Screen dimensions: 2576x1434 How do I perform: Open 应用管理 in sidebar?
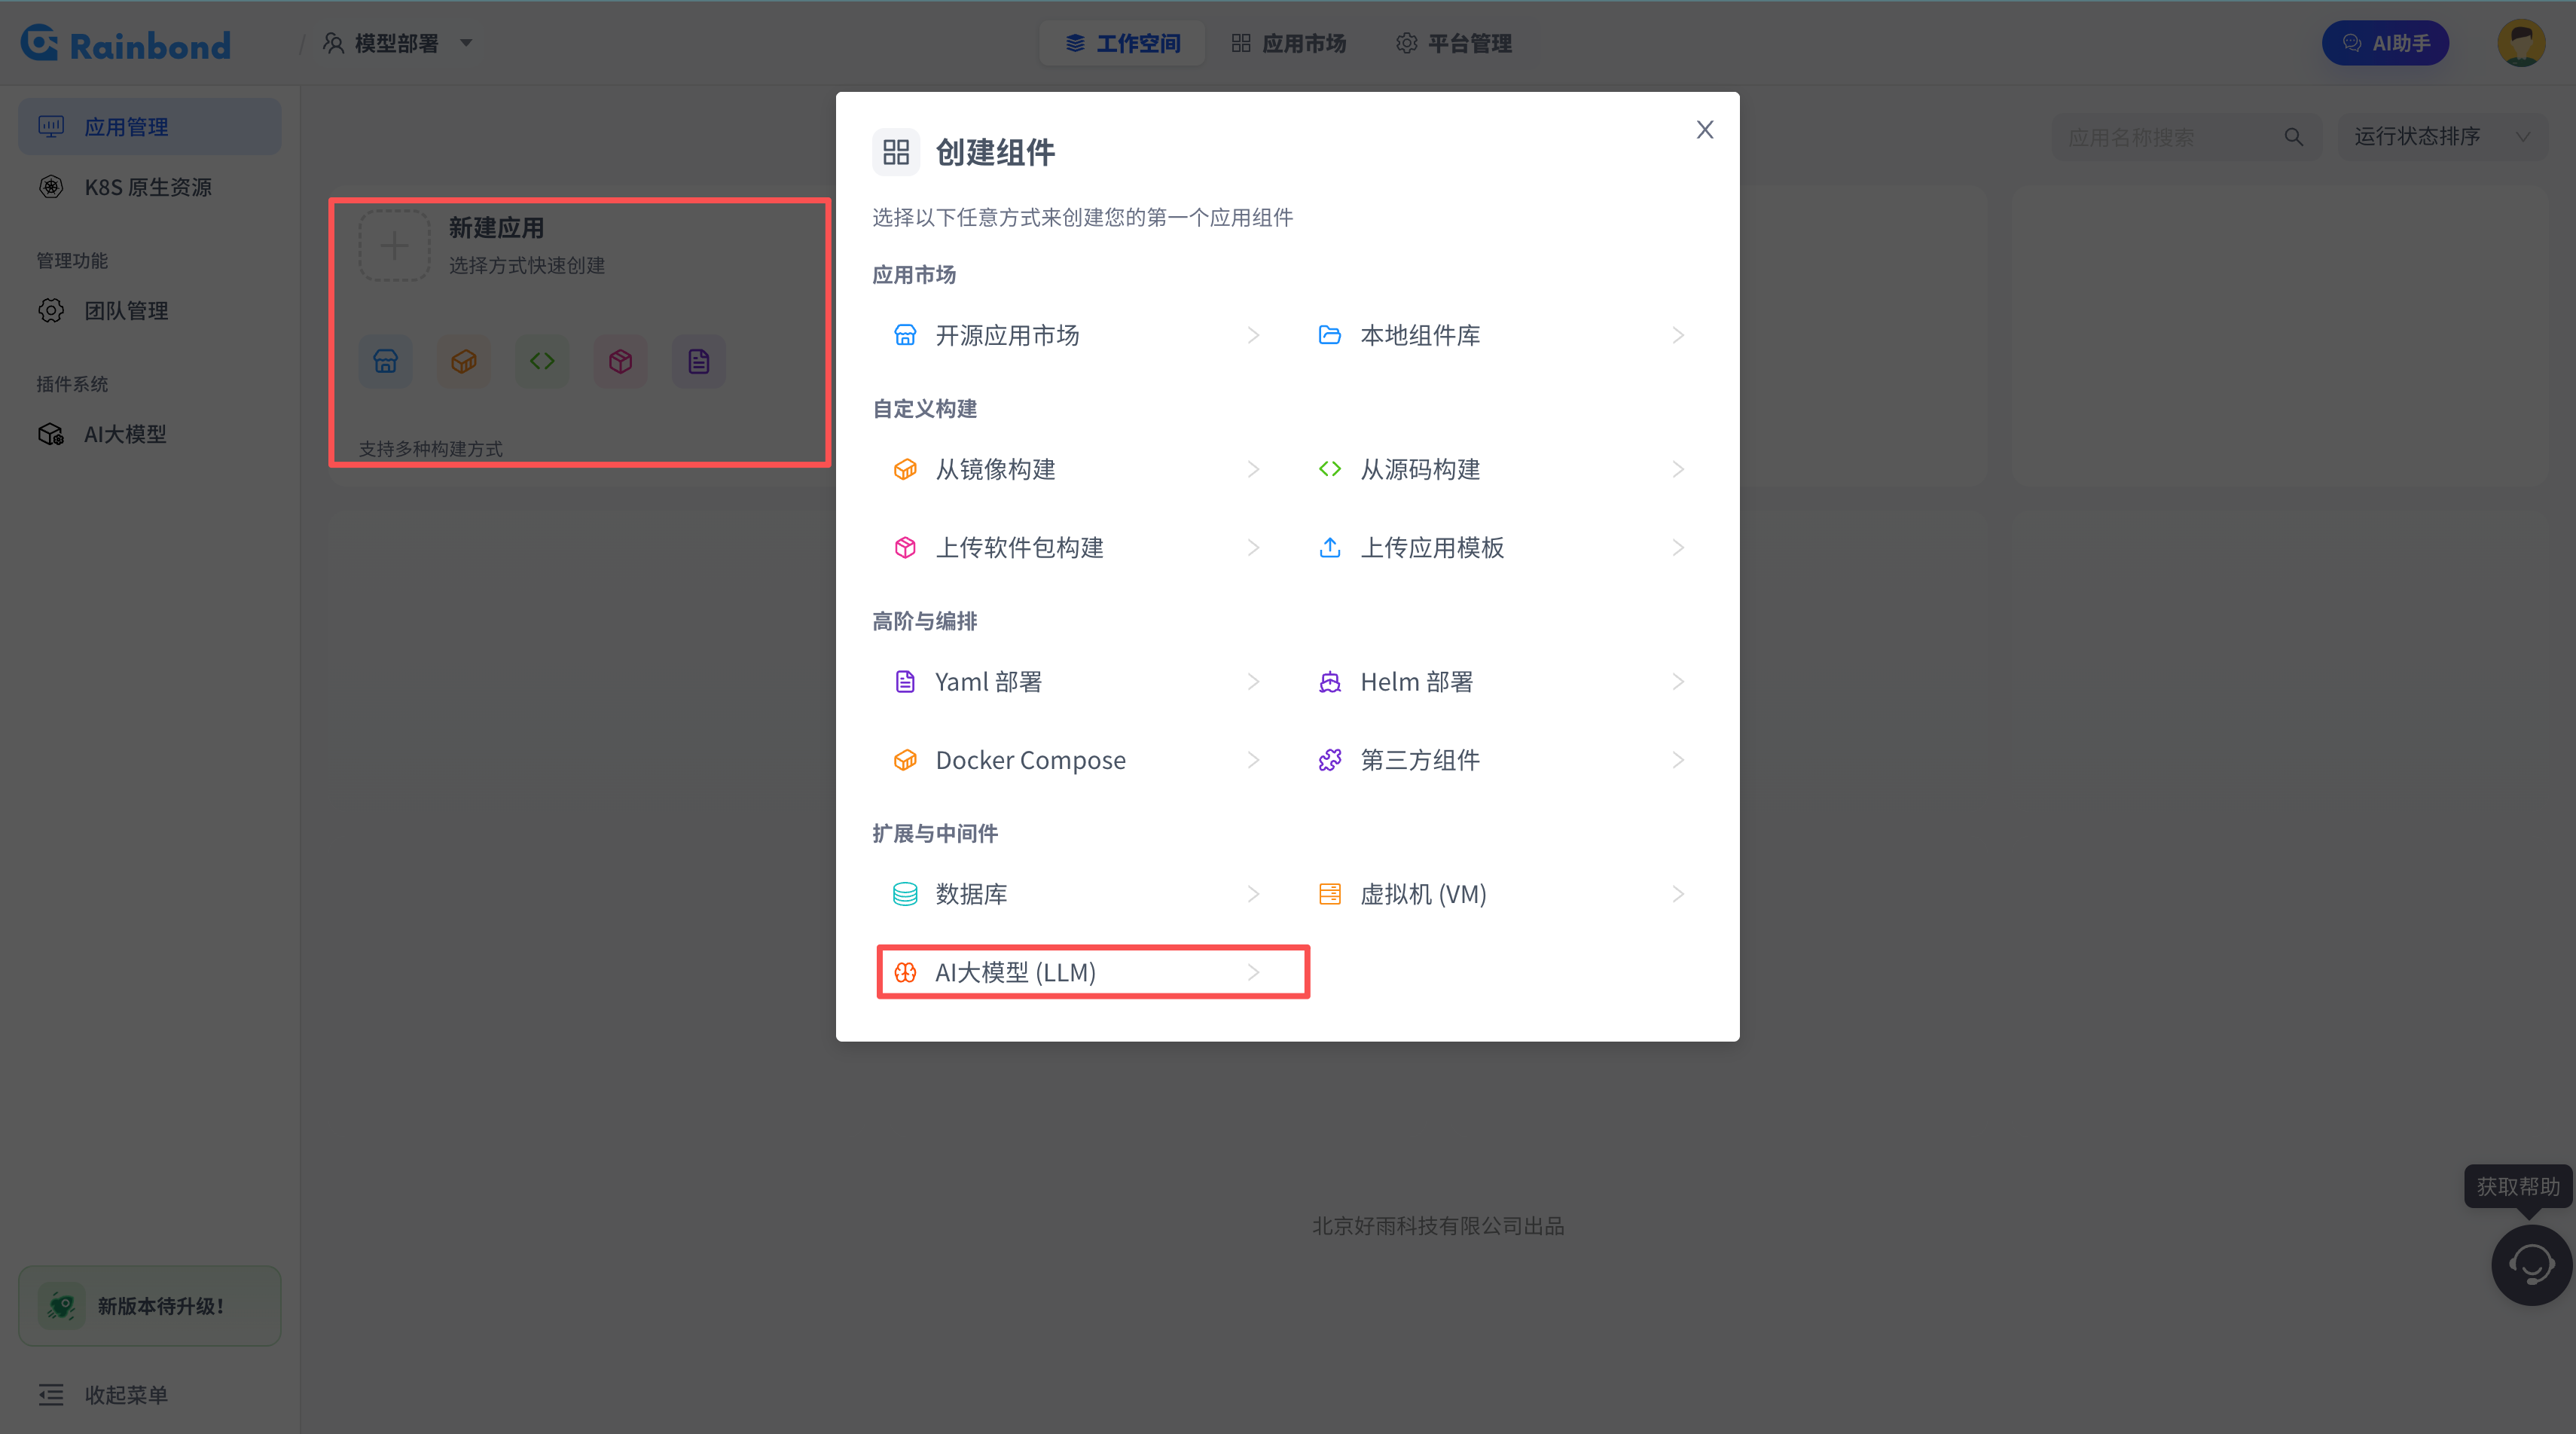pos(150,127)
